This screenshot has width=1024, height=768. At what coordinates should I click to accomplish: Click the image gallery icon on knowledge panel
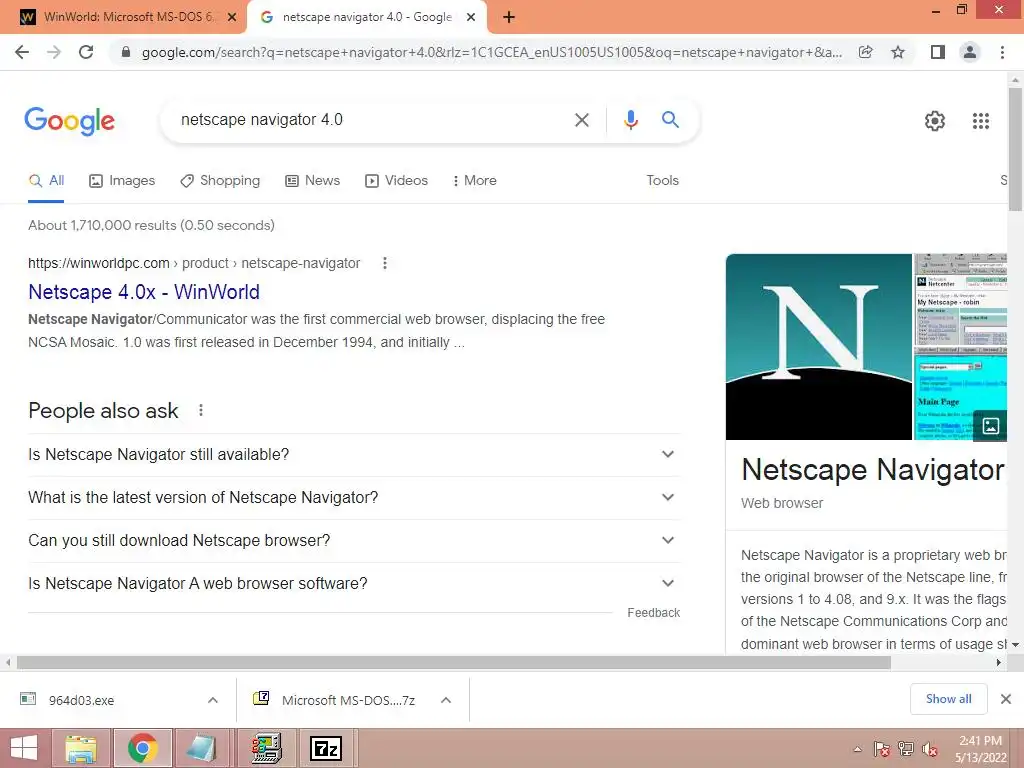coord(990,426)
